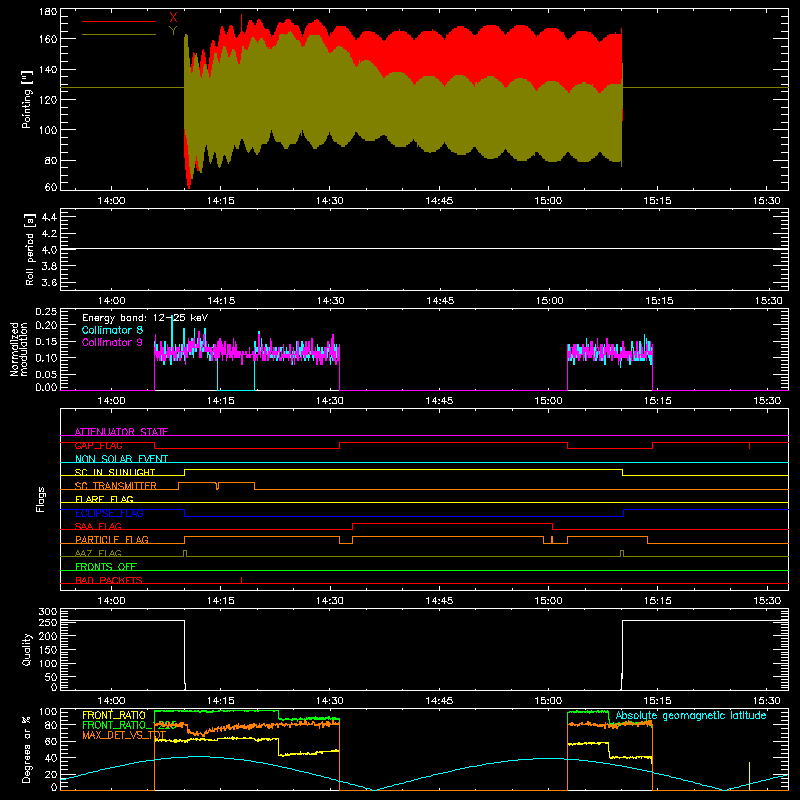
Task: Select the NON_SOLAR_EVENT flag label
Action: tap(121, 459)
